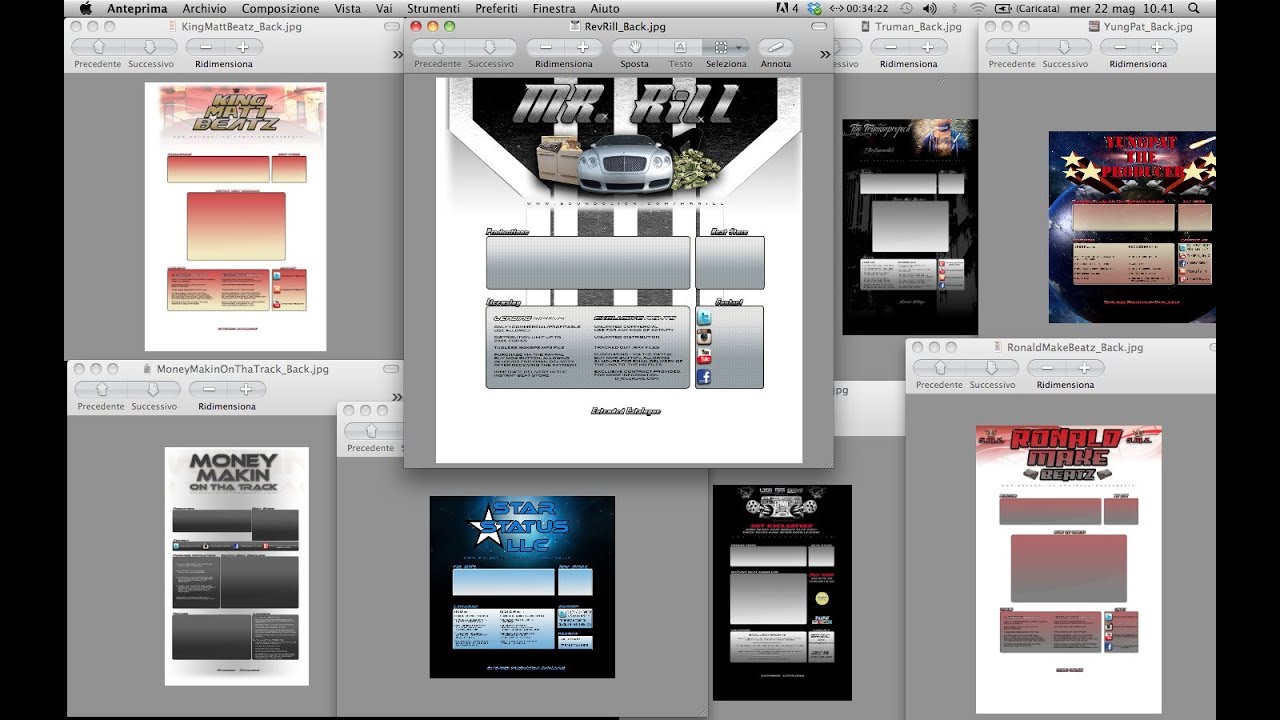This screenshot has width=1280, height=720.
Task: Toggle toolbar pill button of KingMattBeatz_Back window
Action: pyautogui.click(x=392, y=27)
